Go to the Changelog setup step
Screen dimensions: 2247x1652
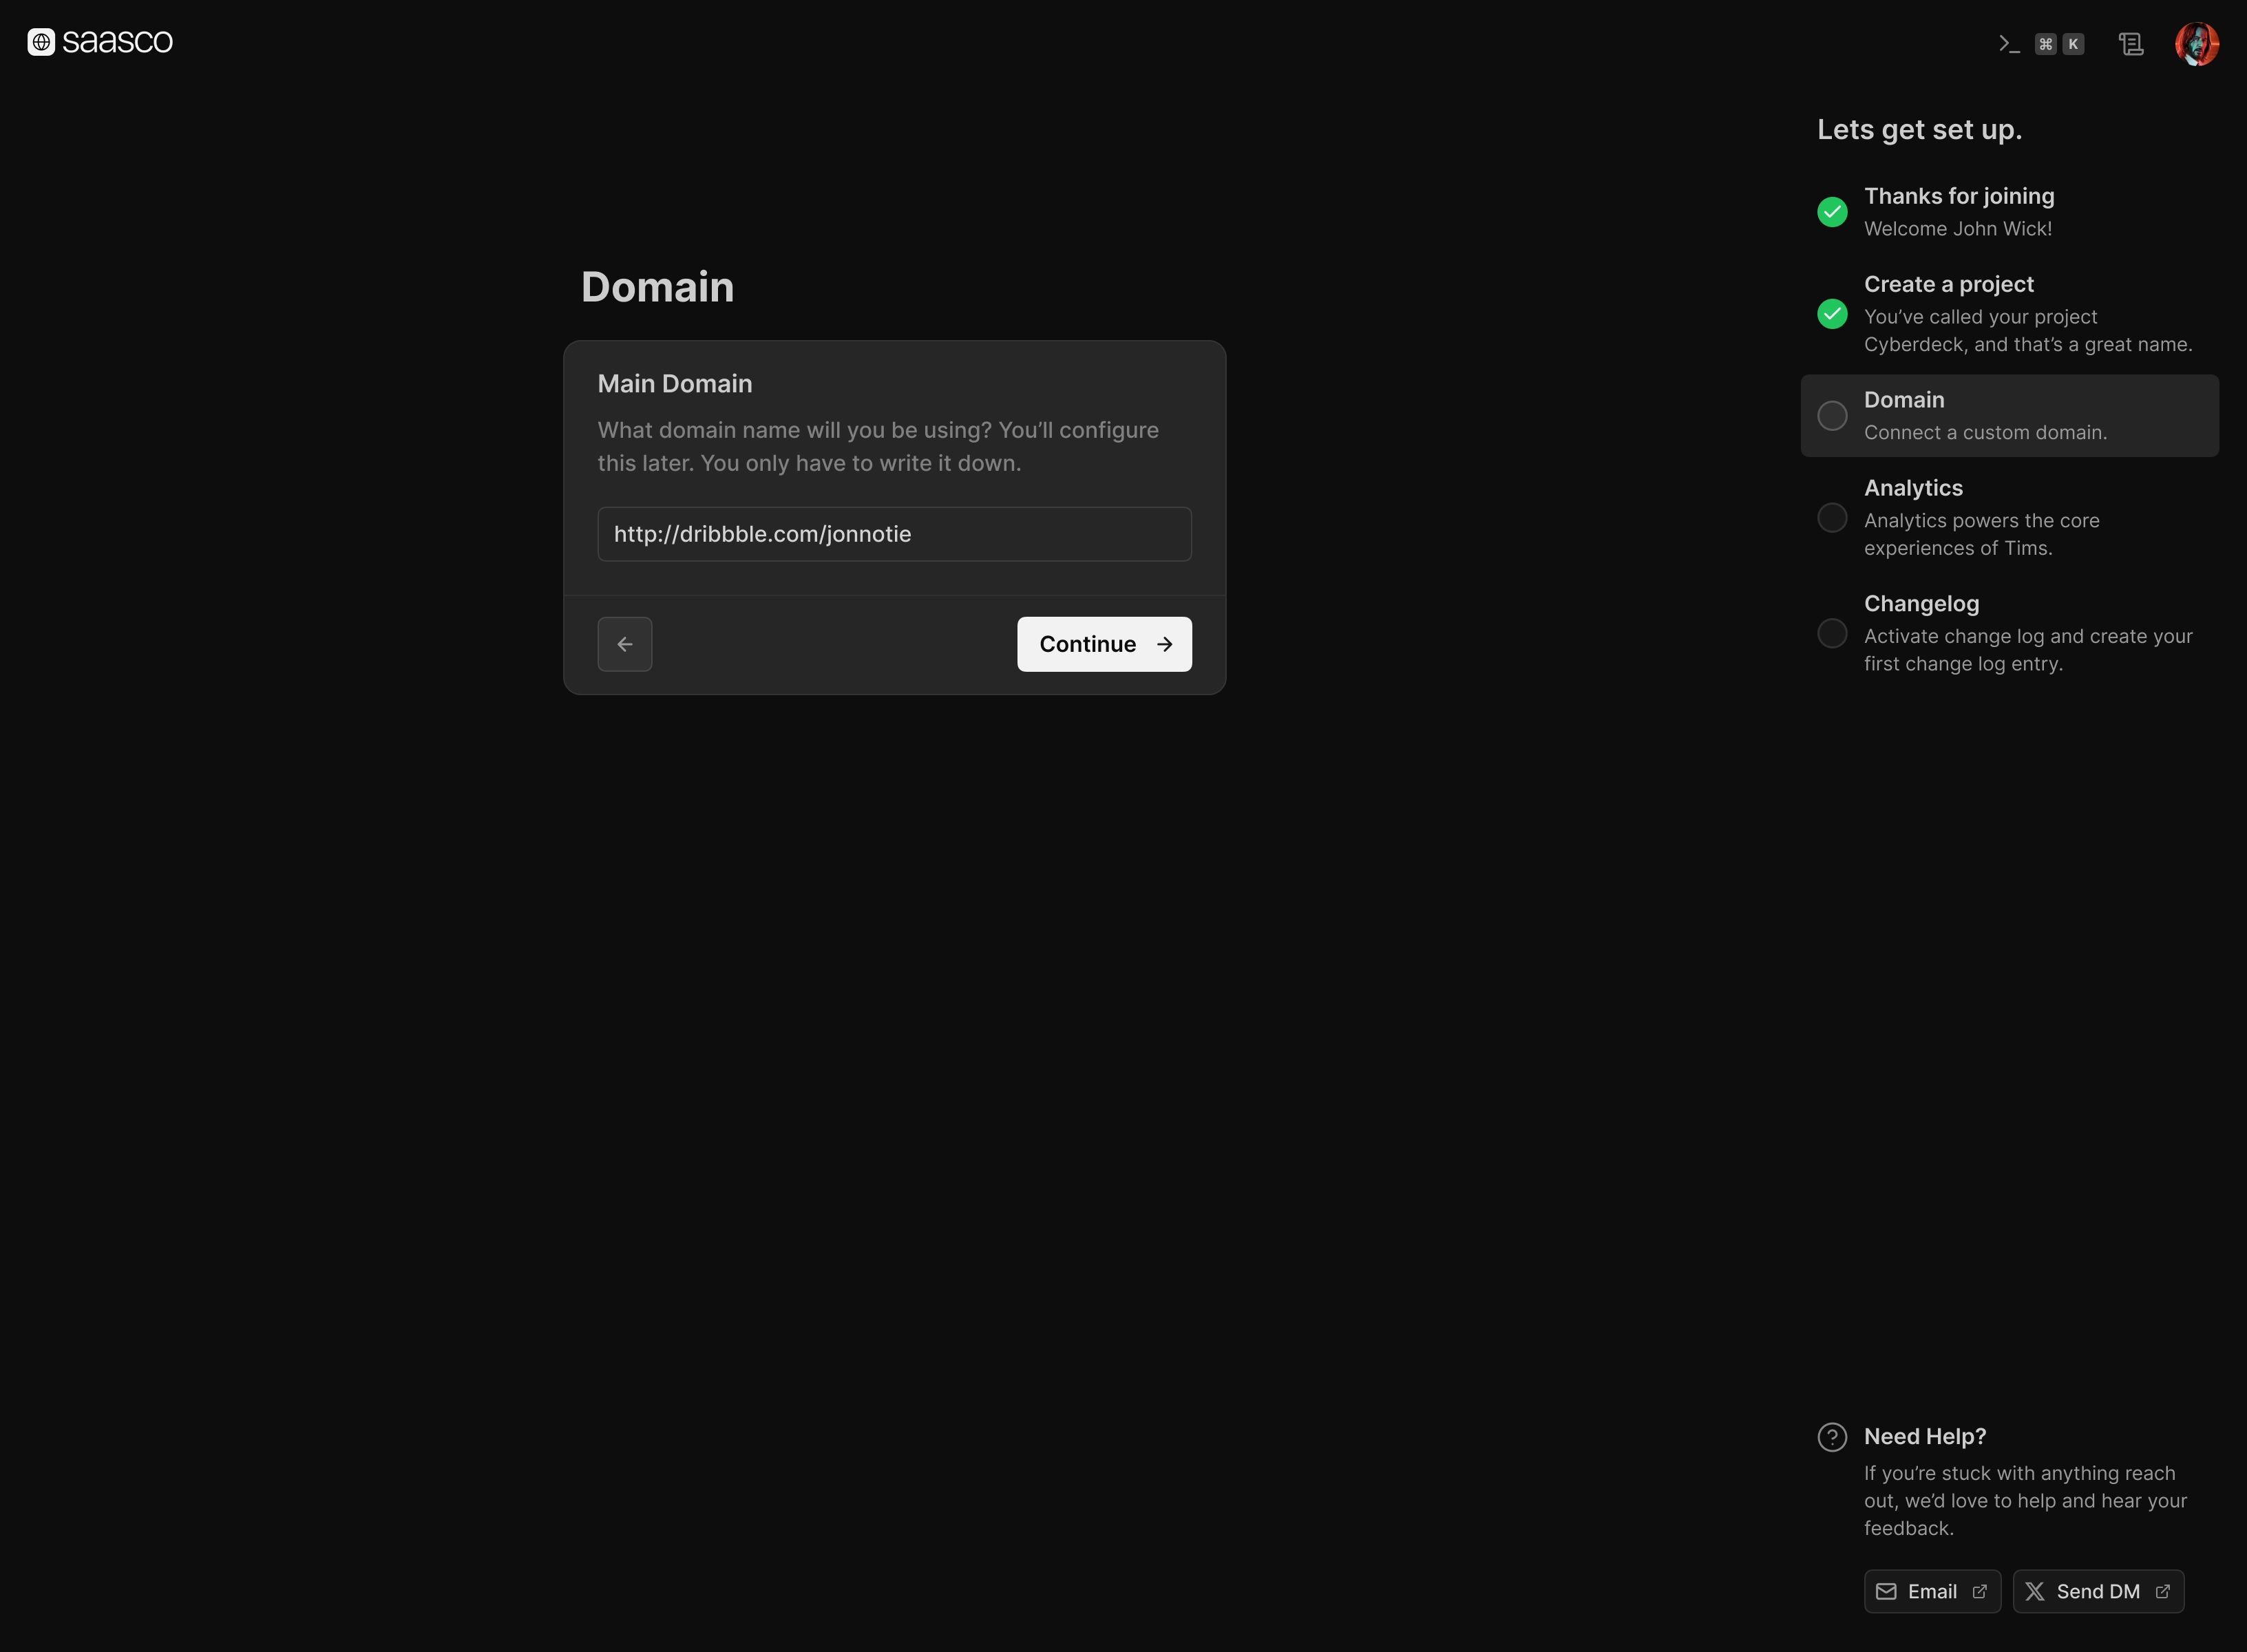[x=2009, y=633]
